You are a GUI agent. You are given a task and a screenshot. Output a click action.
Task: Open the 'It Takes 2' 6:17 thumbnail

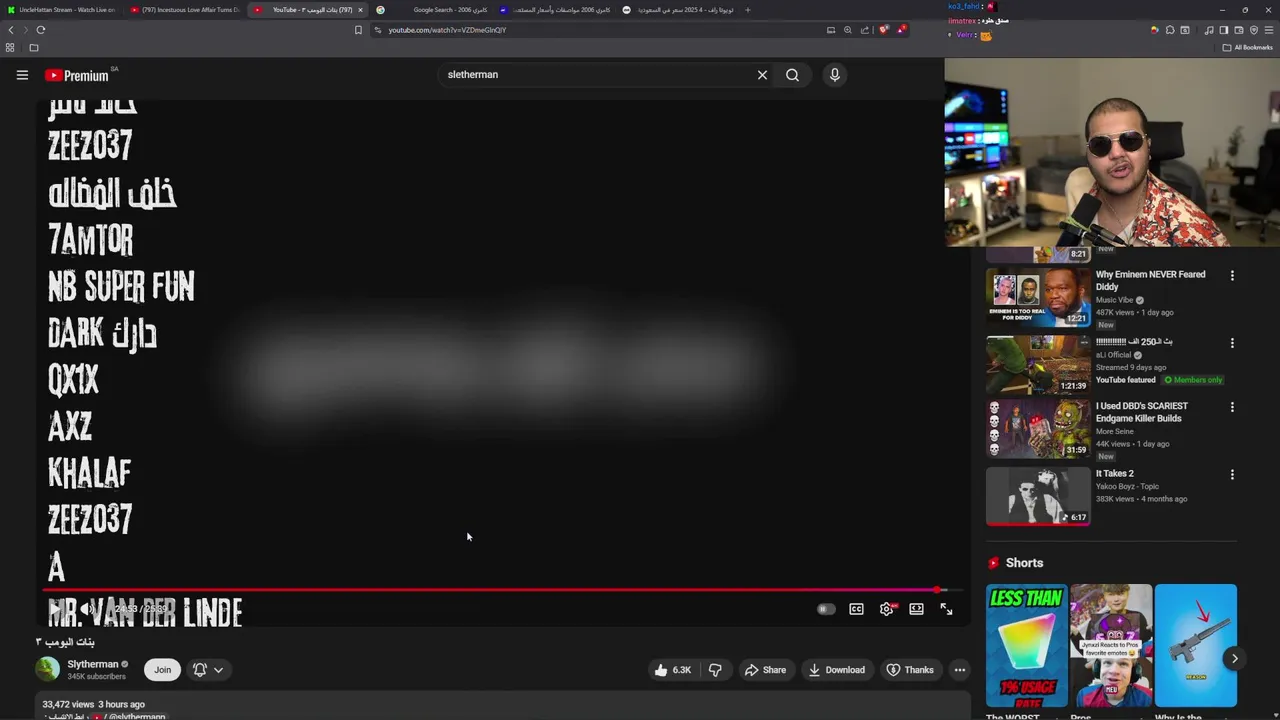[1038, 496]
